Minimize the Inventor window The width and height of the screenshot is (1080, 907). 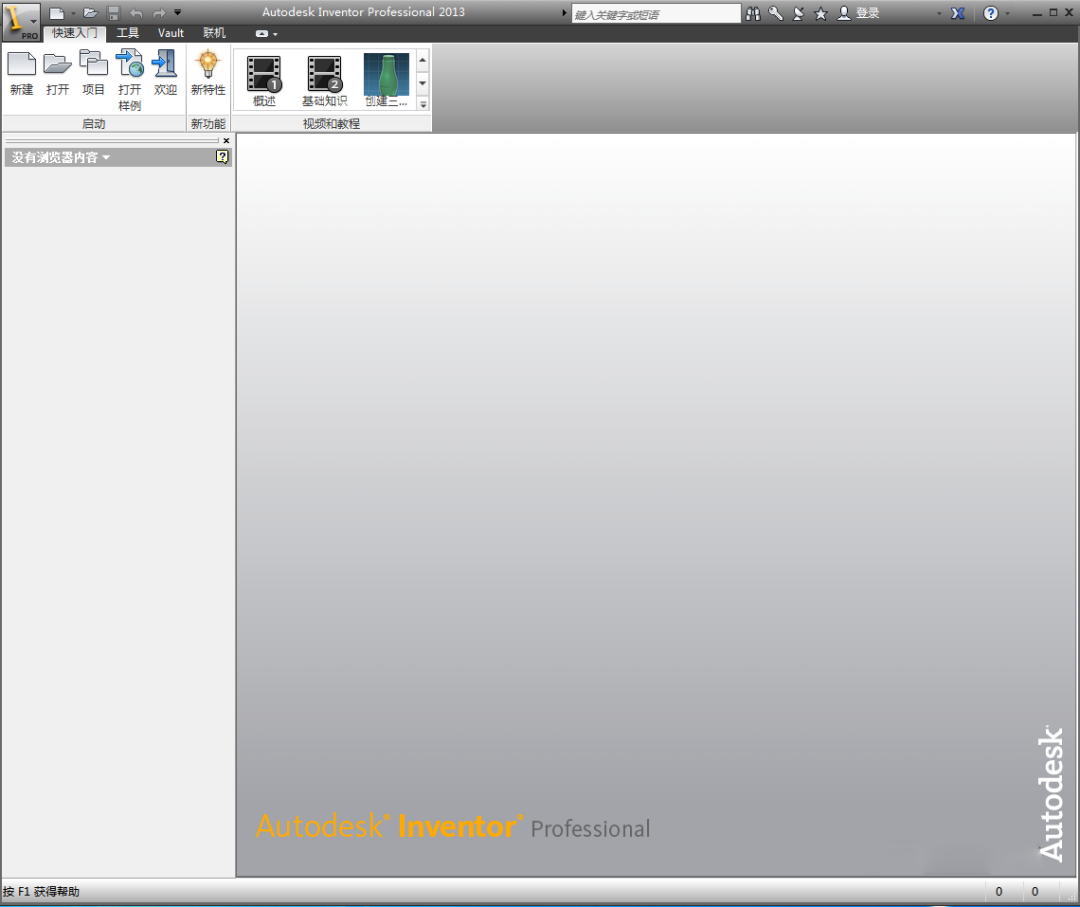(x=1037, y=13)
